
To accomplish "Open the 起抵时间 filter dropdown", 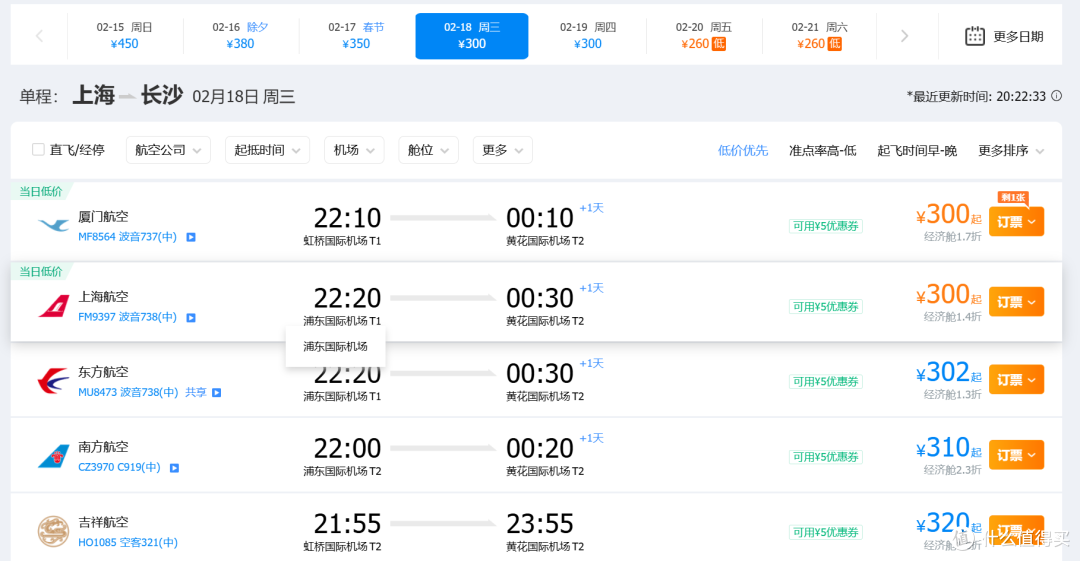I will [267, 150].
